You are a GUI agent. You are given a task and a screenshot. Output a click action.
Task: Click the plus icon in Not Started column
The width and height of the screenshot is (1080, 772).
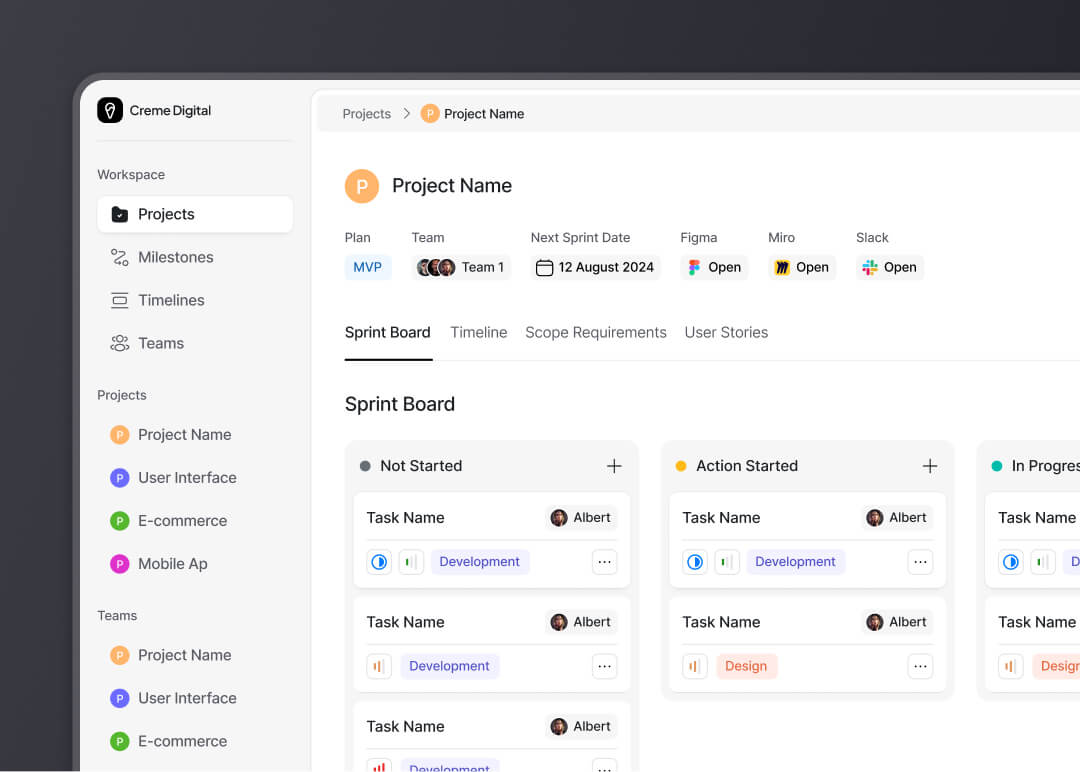pos(614,466)
